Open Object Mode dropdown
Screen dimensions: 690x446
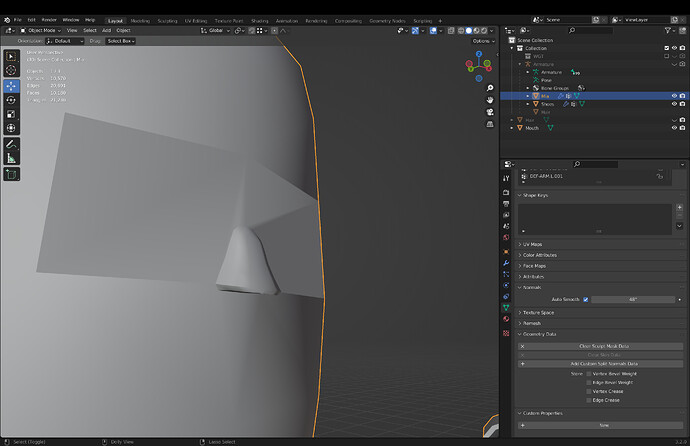click(40, 30)
